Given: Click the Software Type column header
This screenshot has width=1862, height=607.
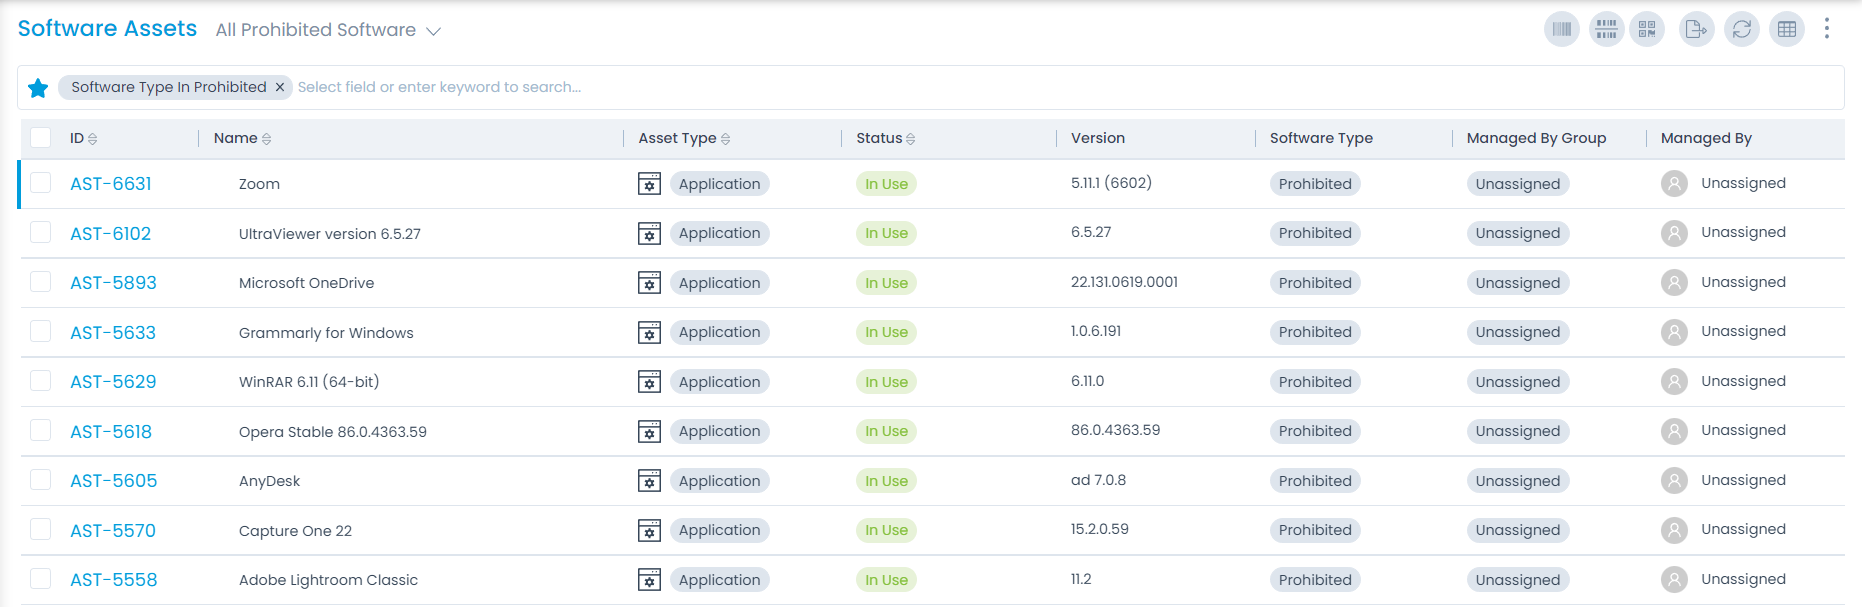Looking at the screenshot, I should (x=1321, y=138).
